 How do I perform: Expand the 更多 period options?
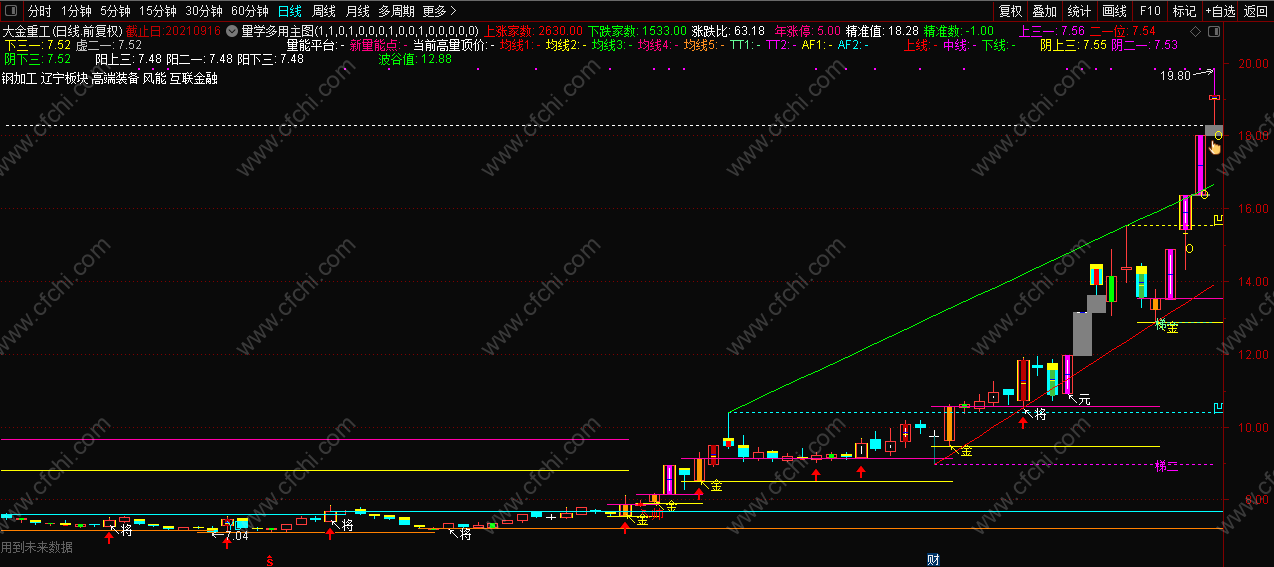[x=438, y=11]
